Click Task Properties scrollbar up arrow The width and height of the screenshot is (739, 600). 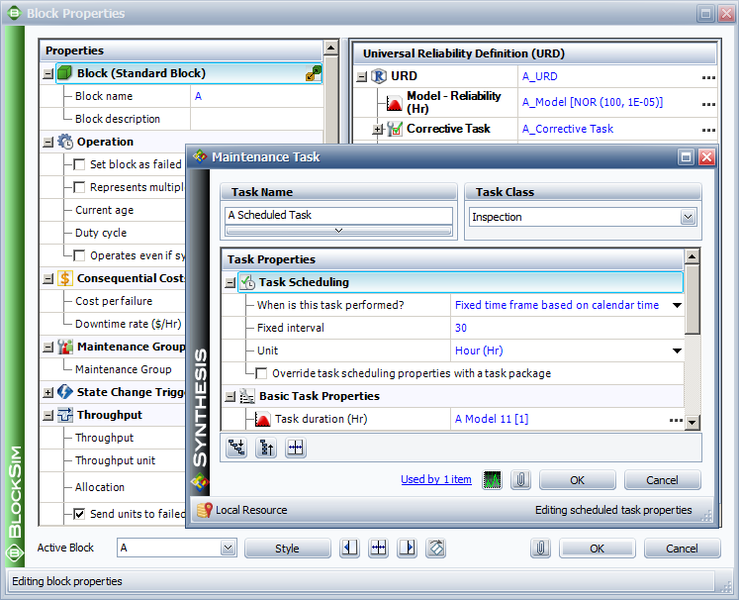[691, 257]
